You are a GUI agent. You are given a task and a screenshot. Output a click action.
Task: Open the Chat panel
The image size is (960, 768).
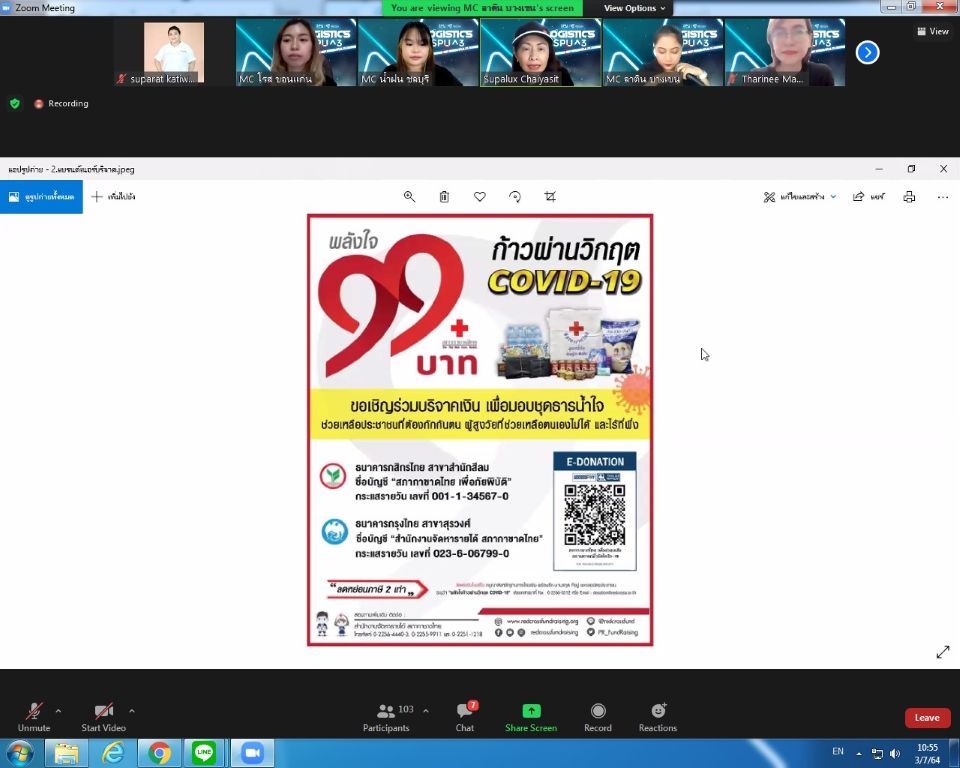(465, 717)
